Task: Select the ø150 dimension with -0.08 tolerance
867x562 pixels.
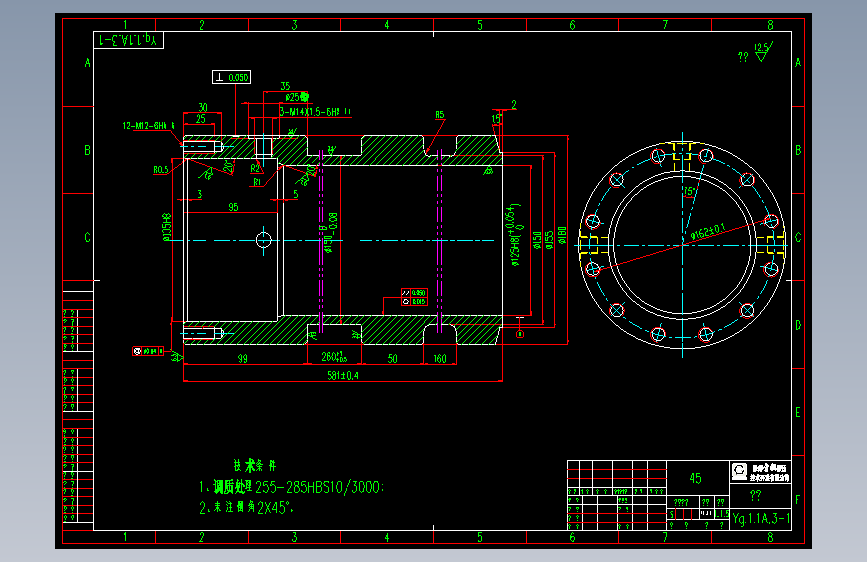Action: 330,233
